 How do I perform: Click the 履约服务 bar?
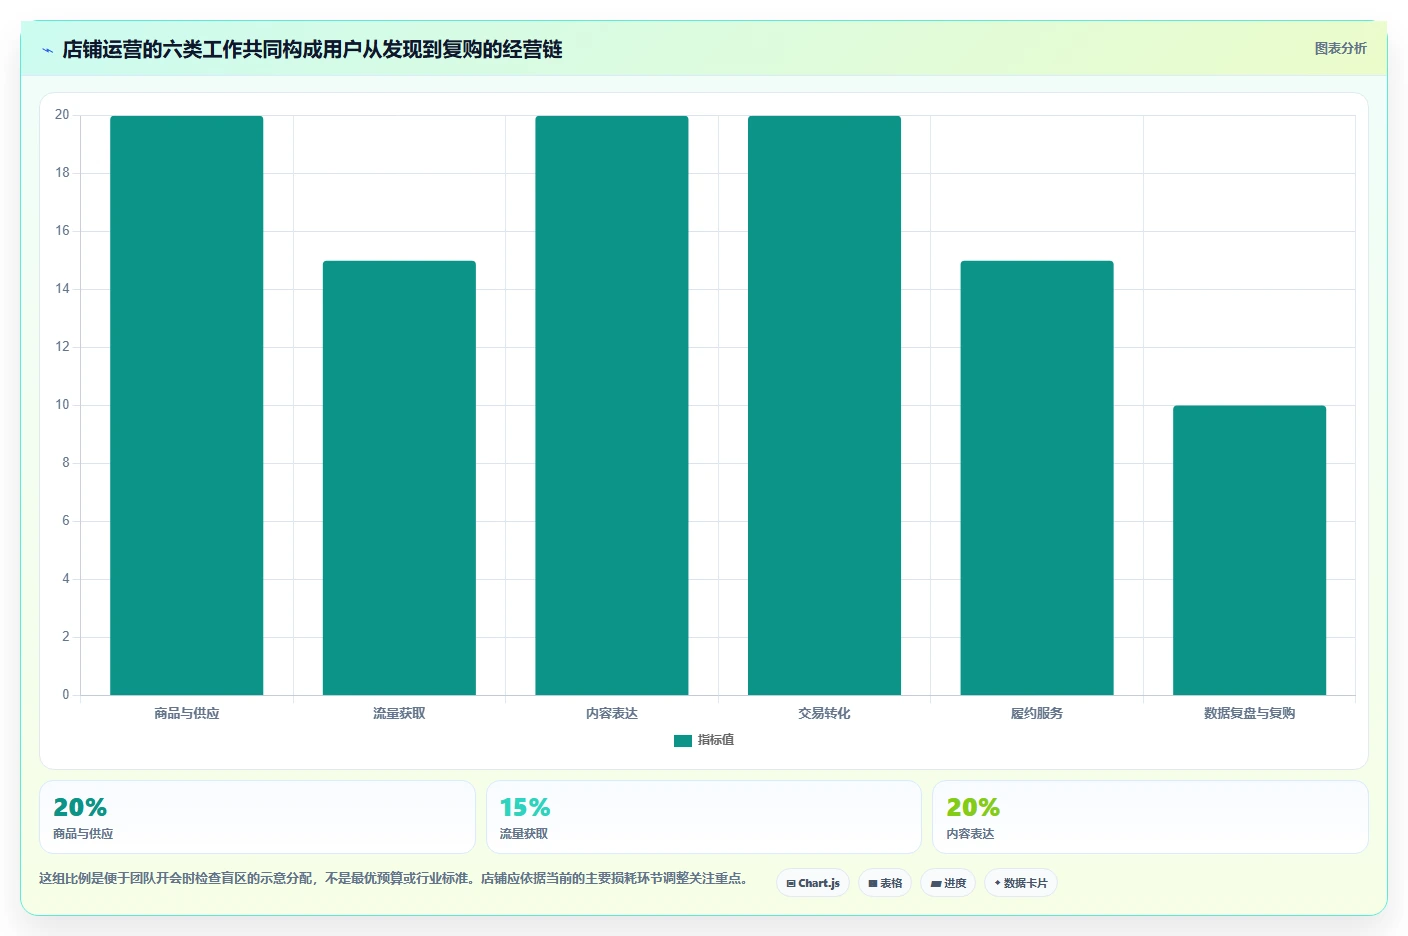[1037, 478]
